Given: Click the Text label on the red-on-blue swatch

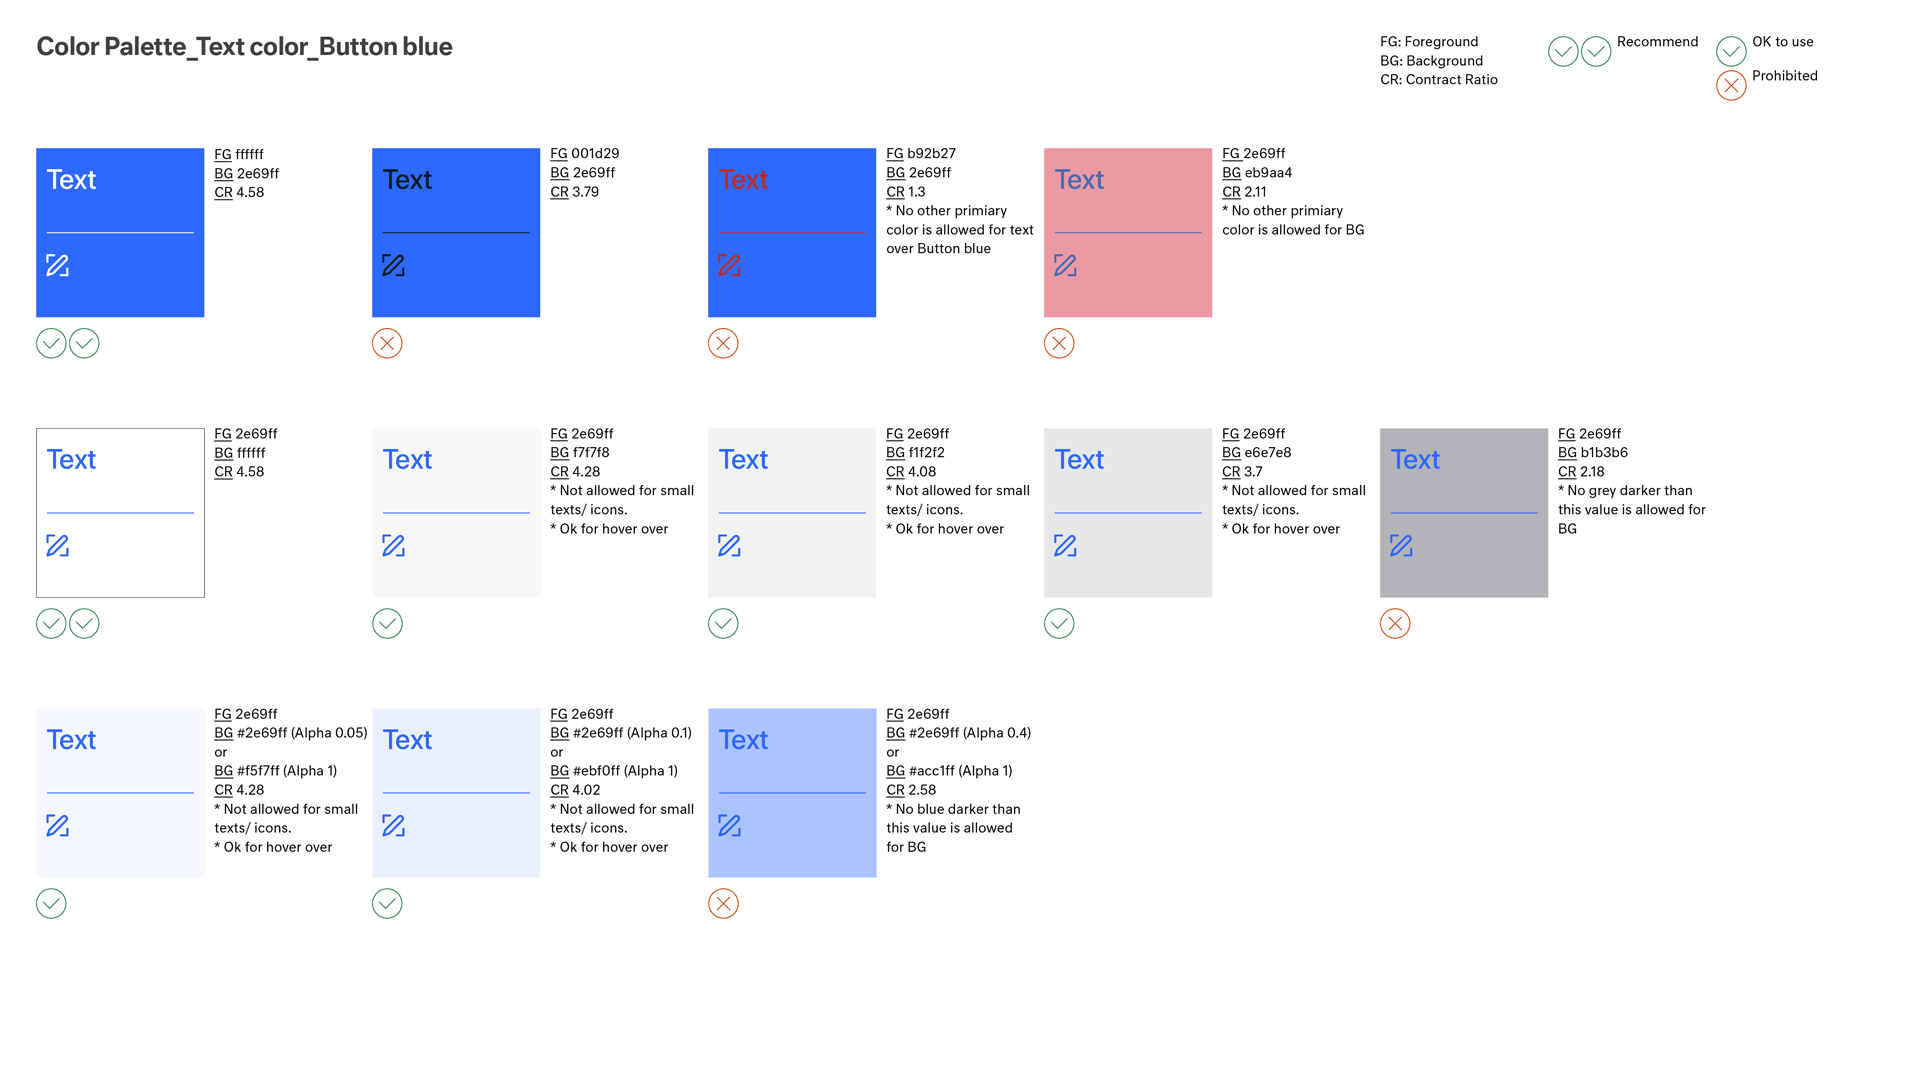Looking at the screenshot, I should point(743,180).
